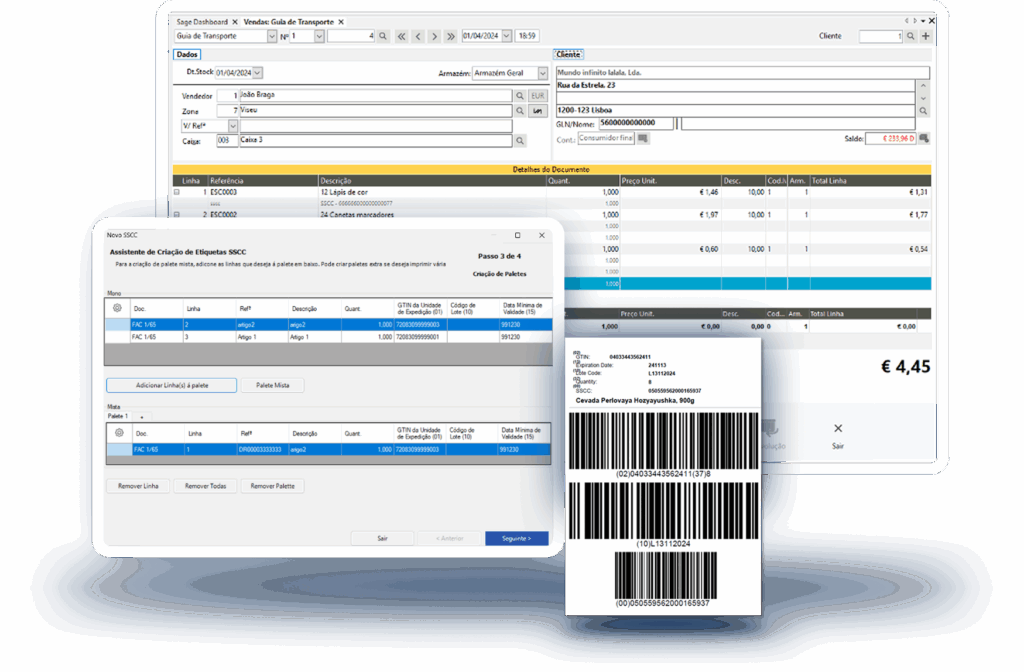Go to next document with right arrow

coord(434,37)
